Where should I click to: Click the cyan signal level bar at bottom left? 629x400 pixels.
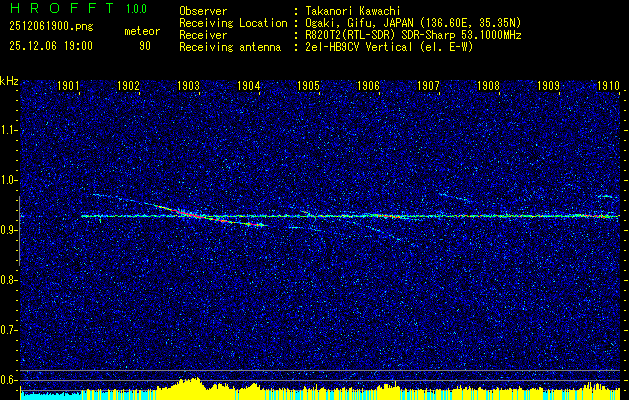pos(51,395)
